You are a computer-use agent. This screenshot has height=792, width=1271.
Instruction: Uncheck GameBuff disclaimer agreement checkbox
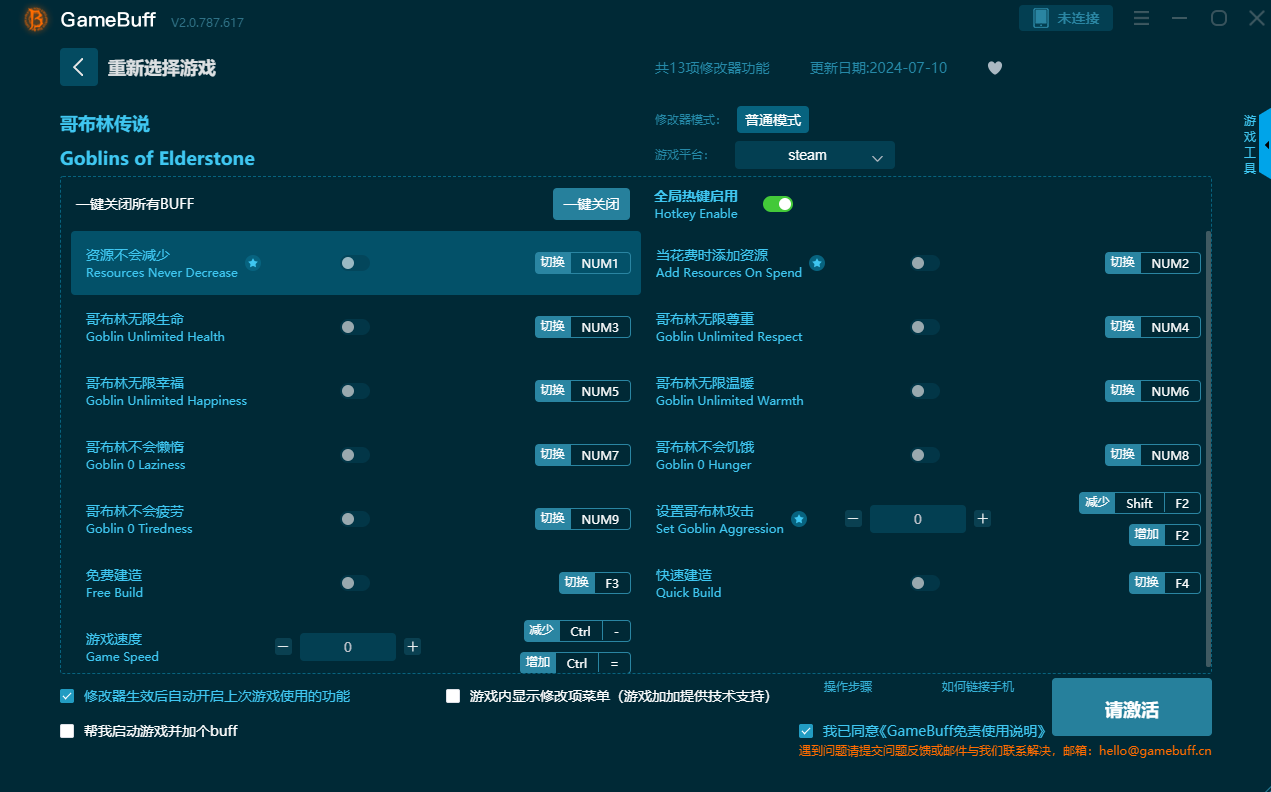click(806, 731)
